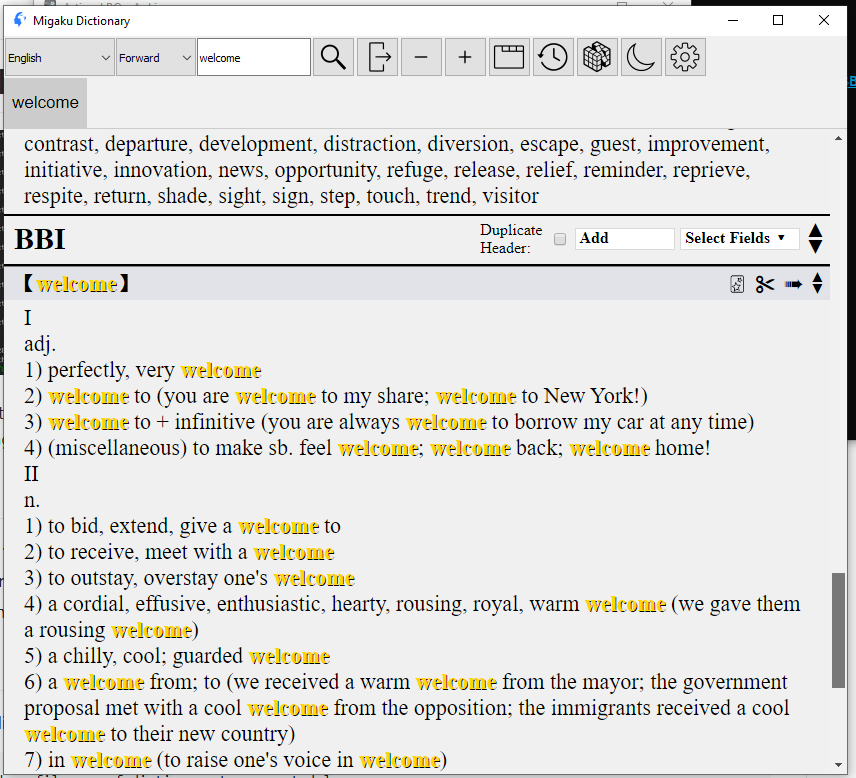Click the search input containing welcome
Viewport: 856px width, 778px height.
pyautogui.click(x=254, y=57)
